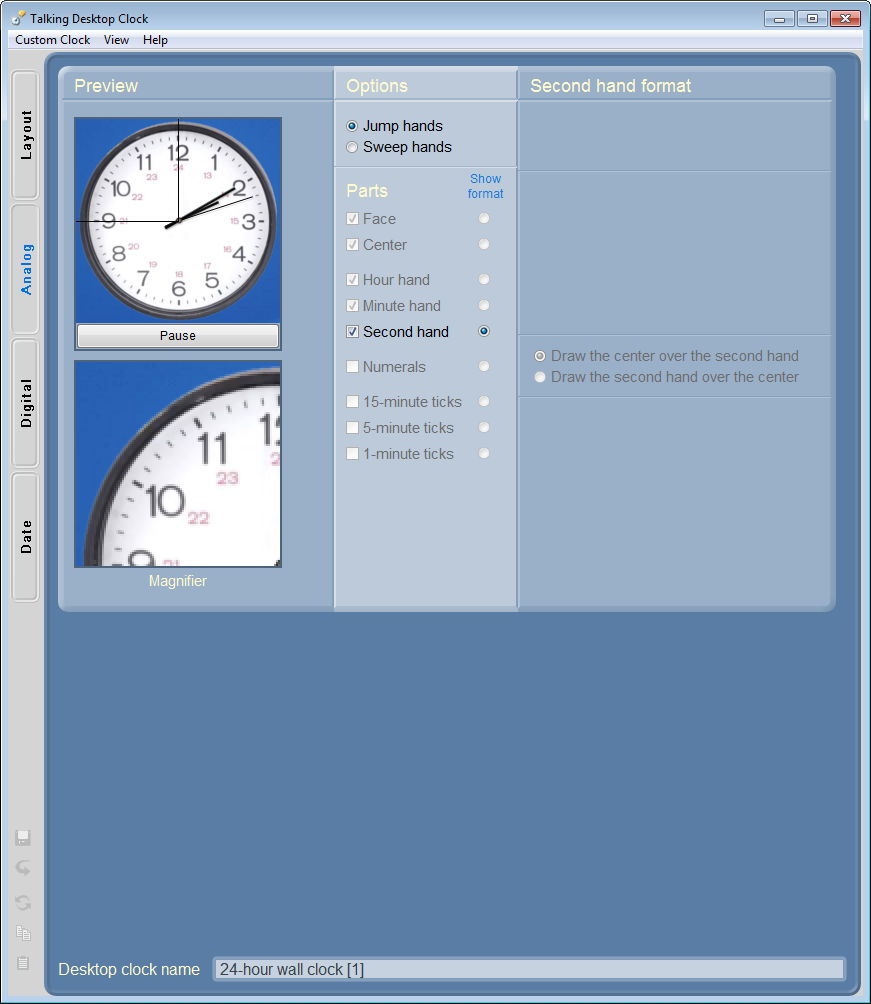
Task: Open the View menu
Action: tap(116, 40)
